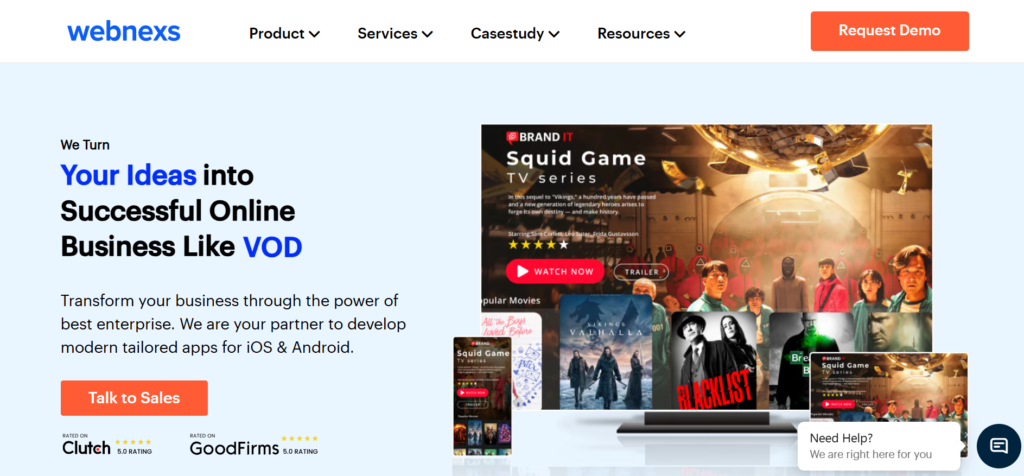Open the Resources menu
This screenshot has height=476, width=1024.
(x=641, y=33)
